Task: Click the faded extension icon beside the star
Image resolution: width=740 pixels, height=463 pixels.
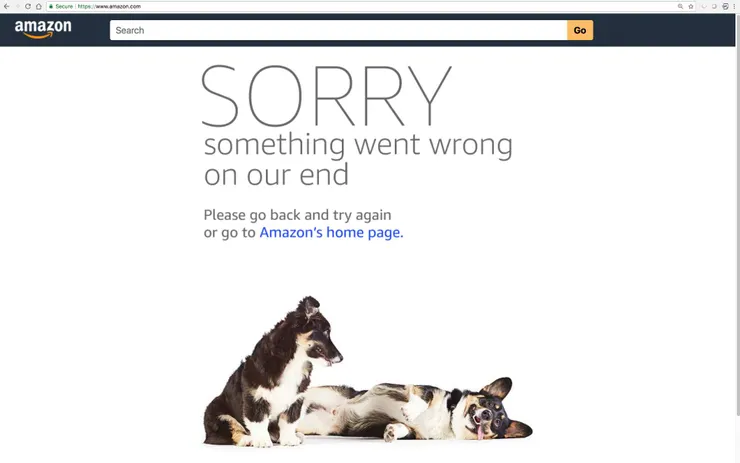Action: coord(704,6)
